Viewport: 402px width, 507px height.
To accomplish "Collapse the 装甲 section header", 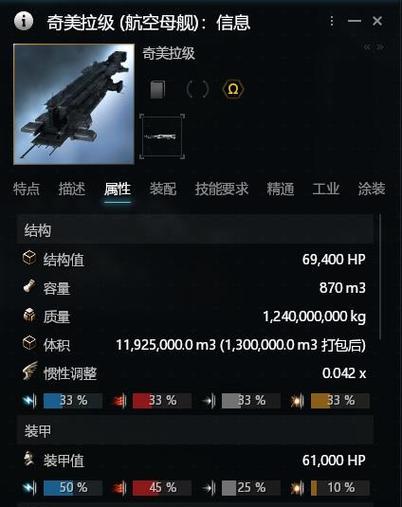I will click(x=195, y=431).
